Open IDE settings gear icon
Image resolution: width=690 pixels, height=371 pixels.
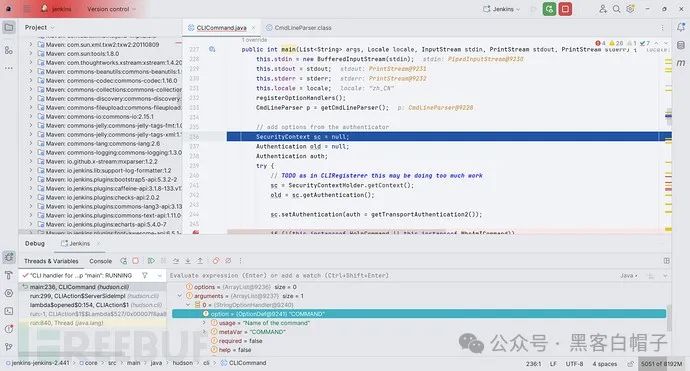tap(631, 9)
